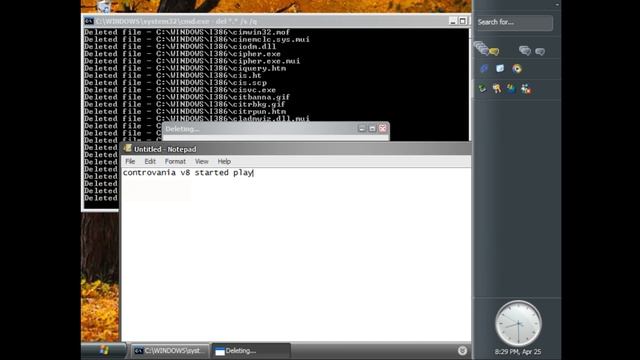The image size is (640, 360).
Task: Expand hidden system tray icons
Action: pyautogui.click(x=462, y=351)
